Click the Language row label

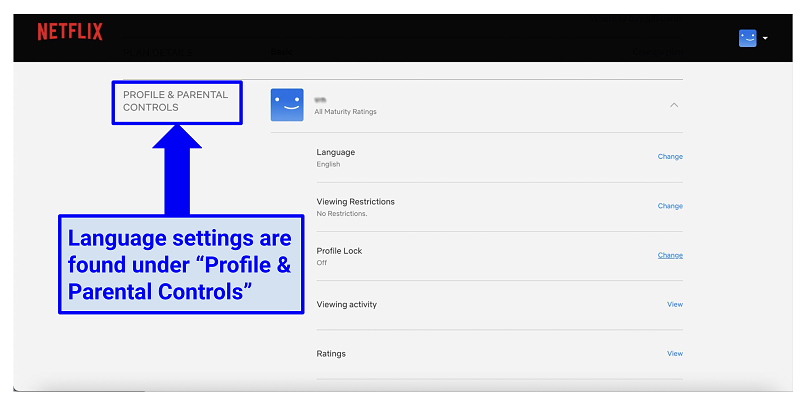[x=335, y=152]
